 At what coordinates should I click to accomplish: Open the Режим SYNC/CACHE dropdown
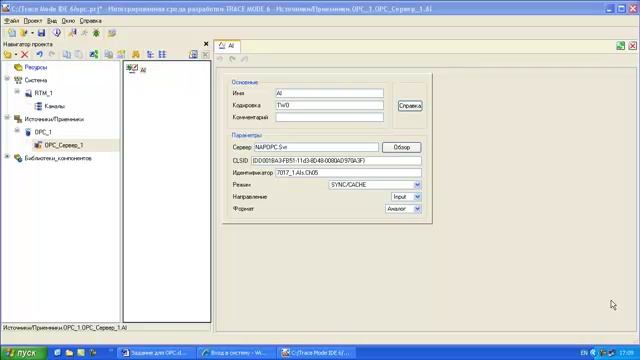coord(417,185)
